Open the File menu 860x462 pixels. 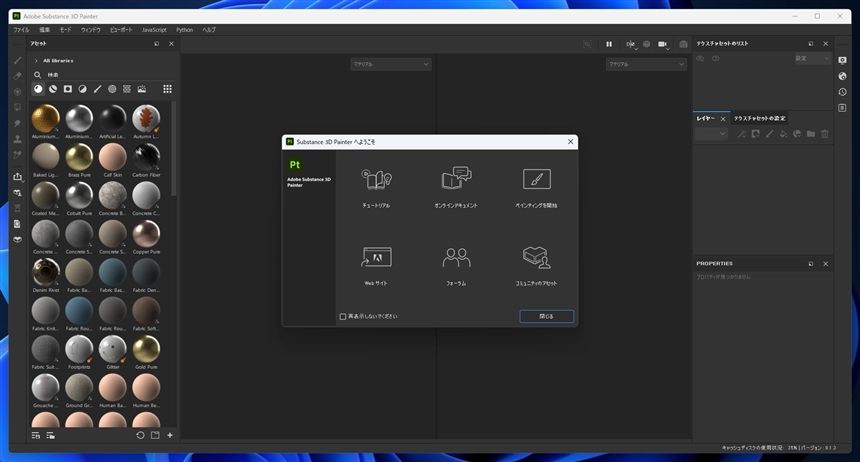pyautogui.click(x=21, y=30)
